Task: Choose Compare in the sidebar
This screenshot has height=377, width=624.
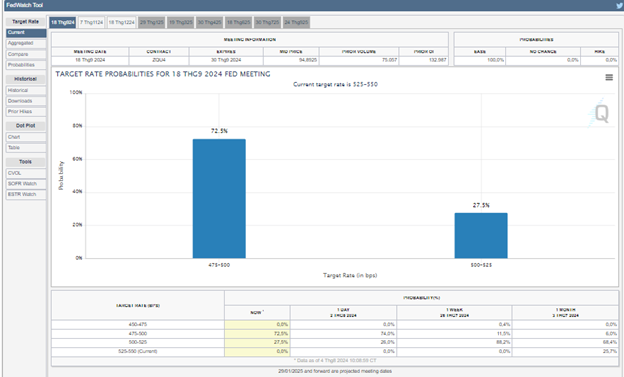Action: (26, 54)
